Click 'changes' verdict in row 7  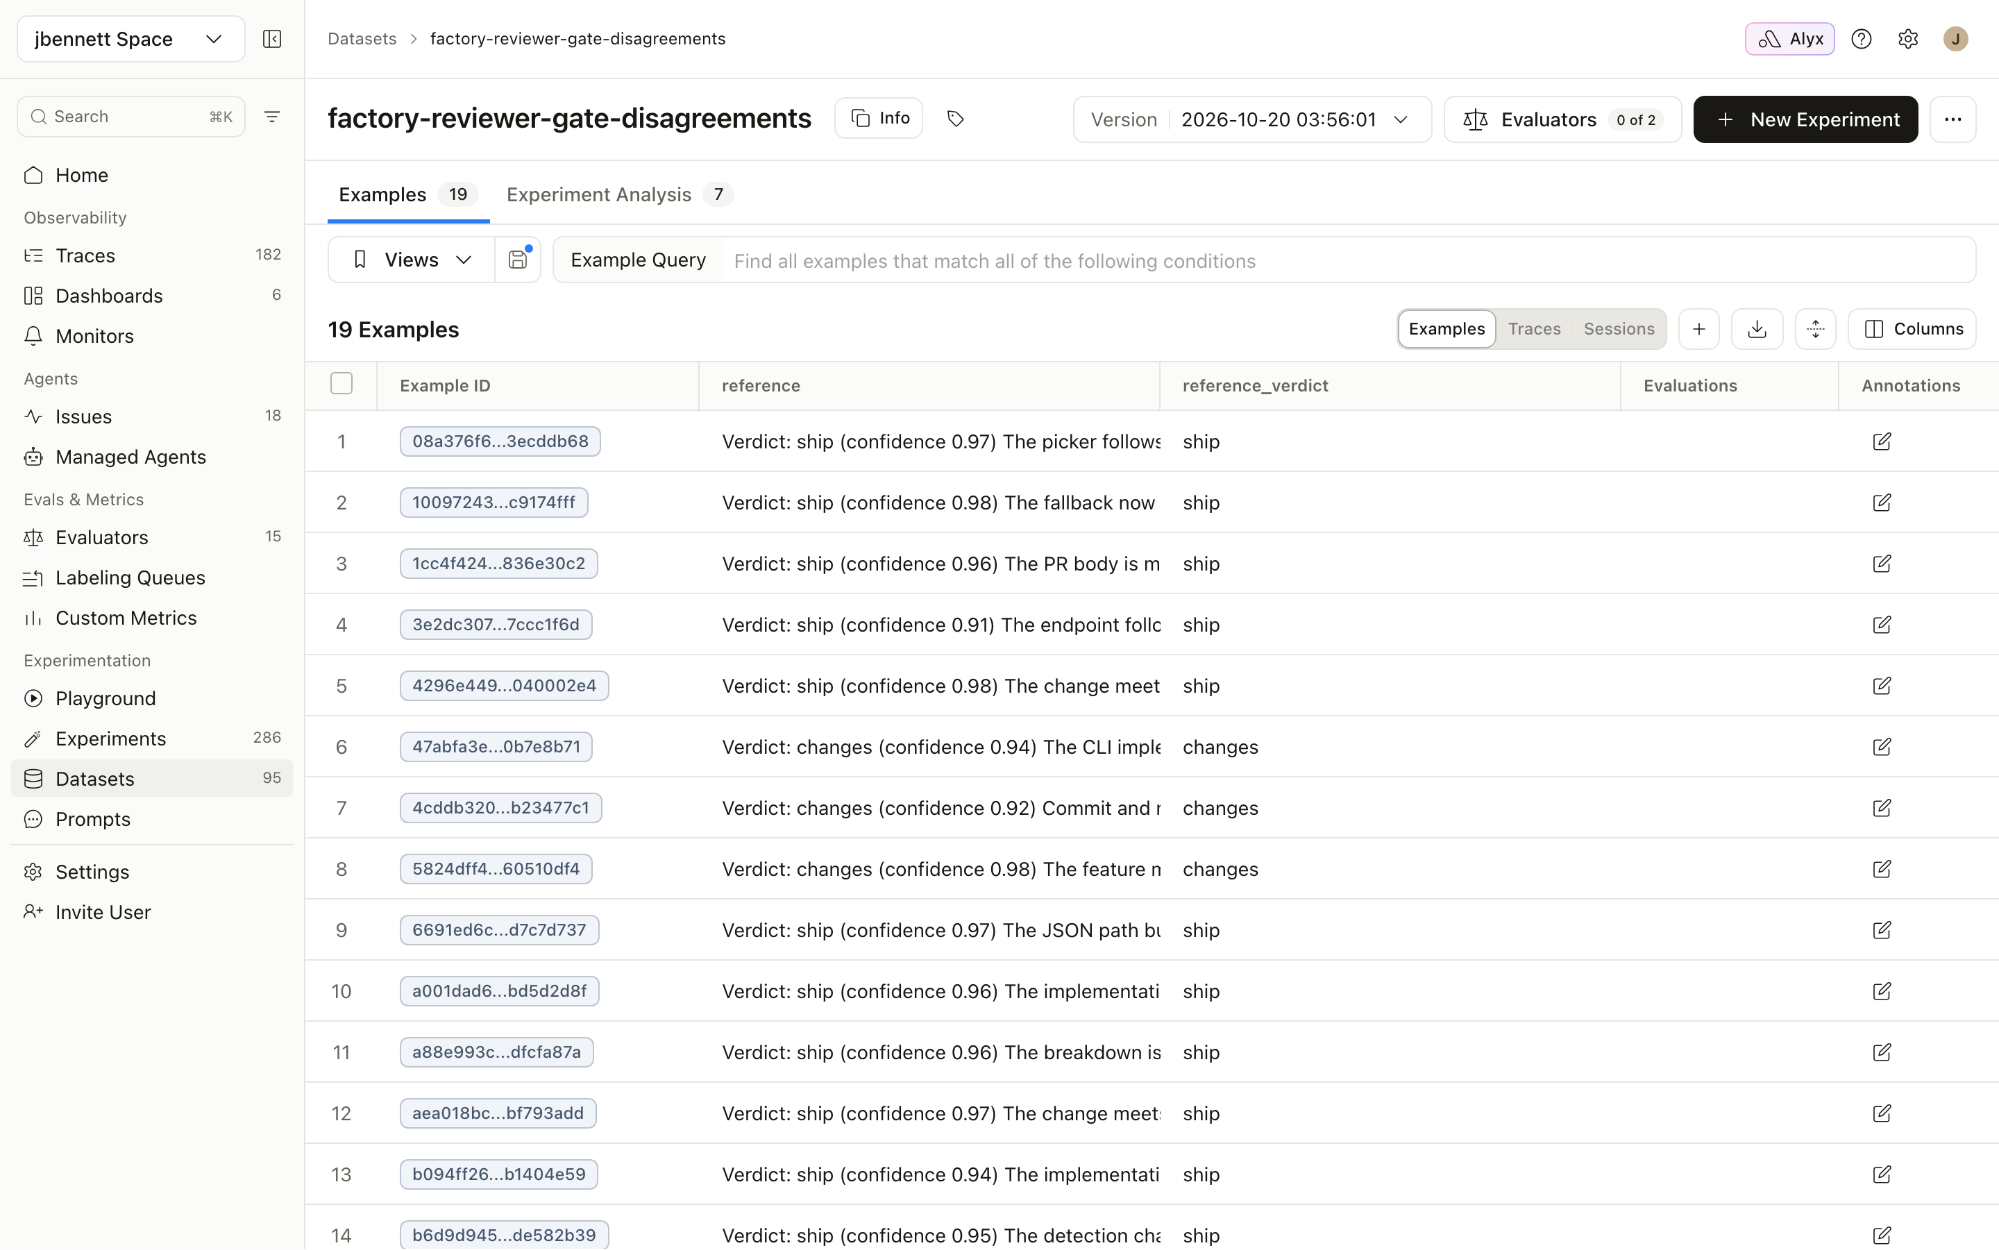pos(1220,808)
